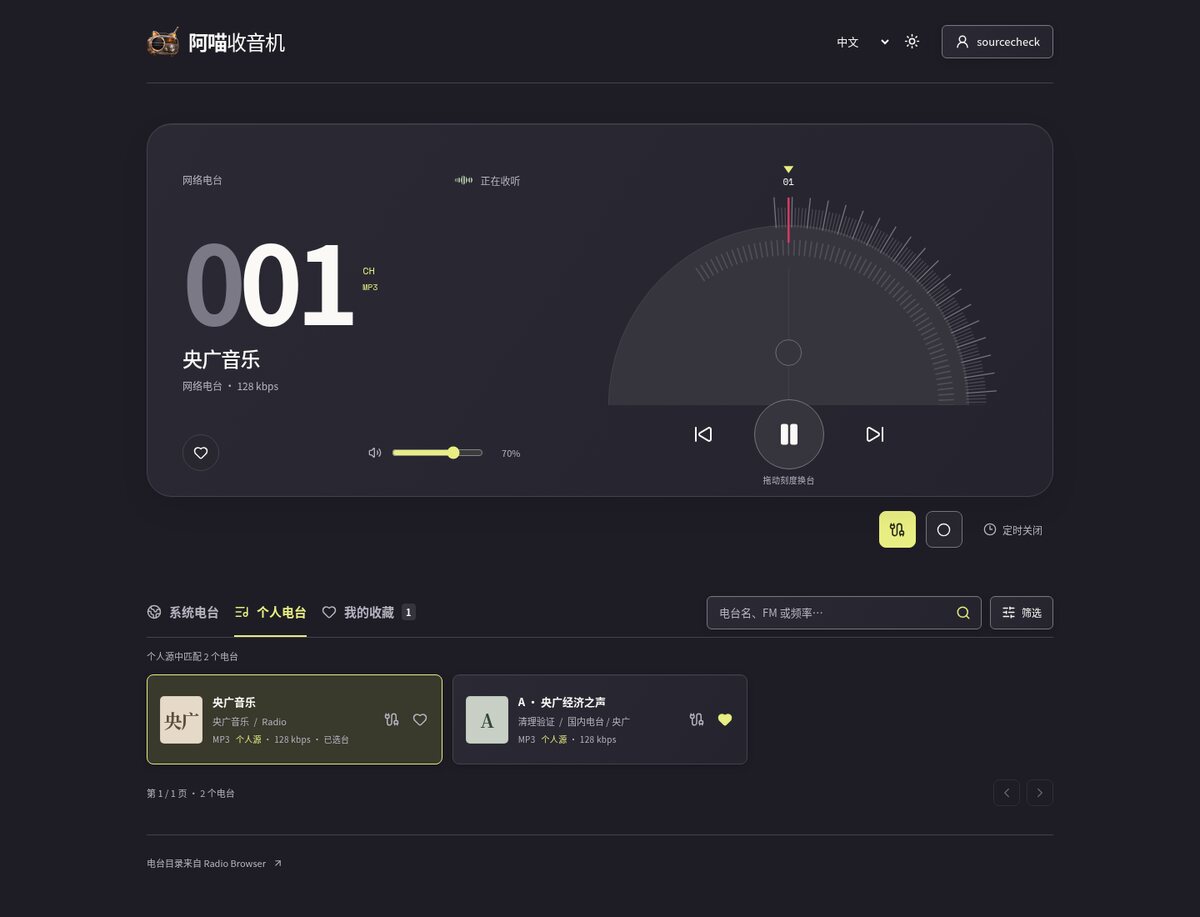Click the '第 1 / 1 页' page status text
This screenshot has width=1200, height=917.
click(167, 793)
